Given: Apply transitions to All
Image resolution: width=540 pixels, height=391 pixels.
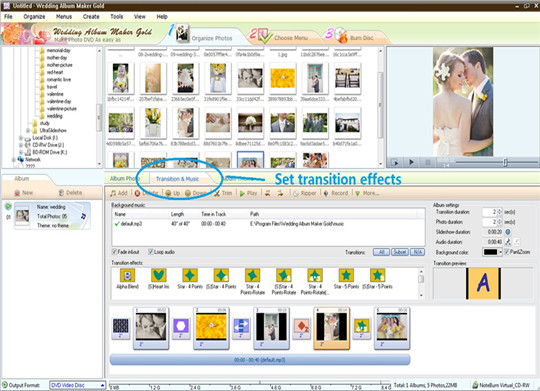Looking at the screenshot, I should pyautogui.click(x=381, y=252).
